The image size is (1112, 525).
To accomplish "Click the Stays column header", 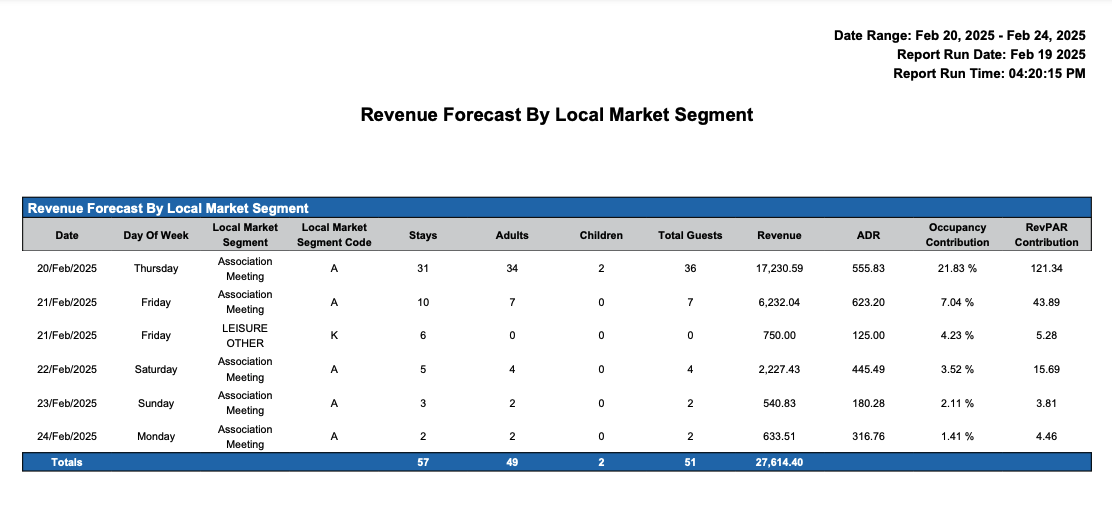I will pos(423,235).
